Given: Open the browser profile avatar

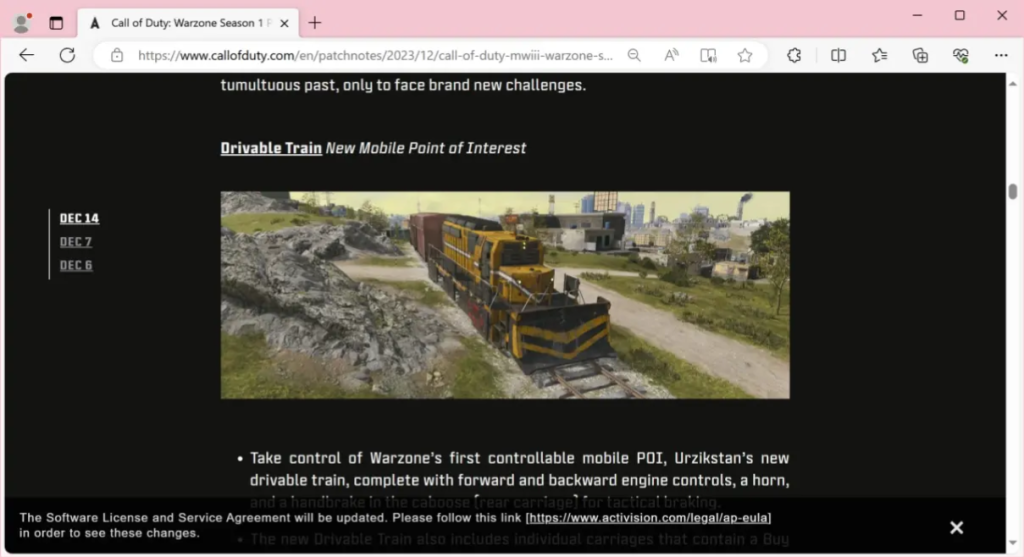Looking at the screenshot, I should click(22, 23).
